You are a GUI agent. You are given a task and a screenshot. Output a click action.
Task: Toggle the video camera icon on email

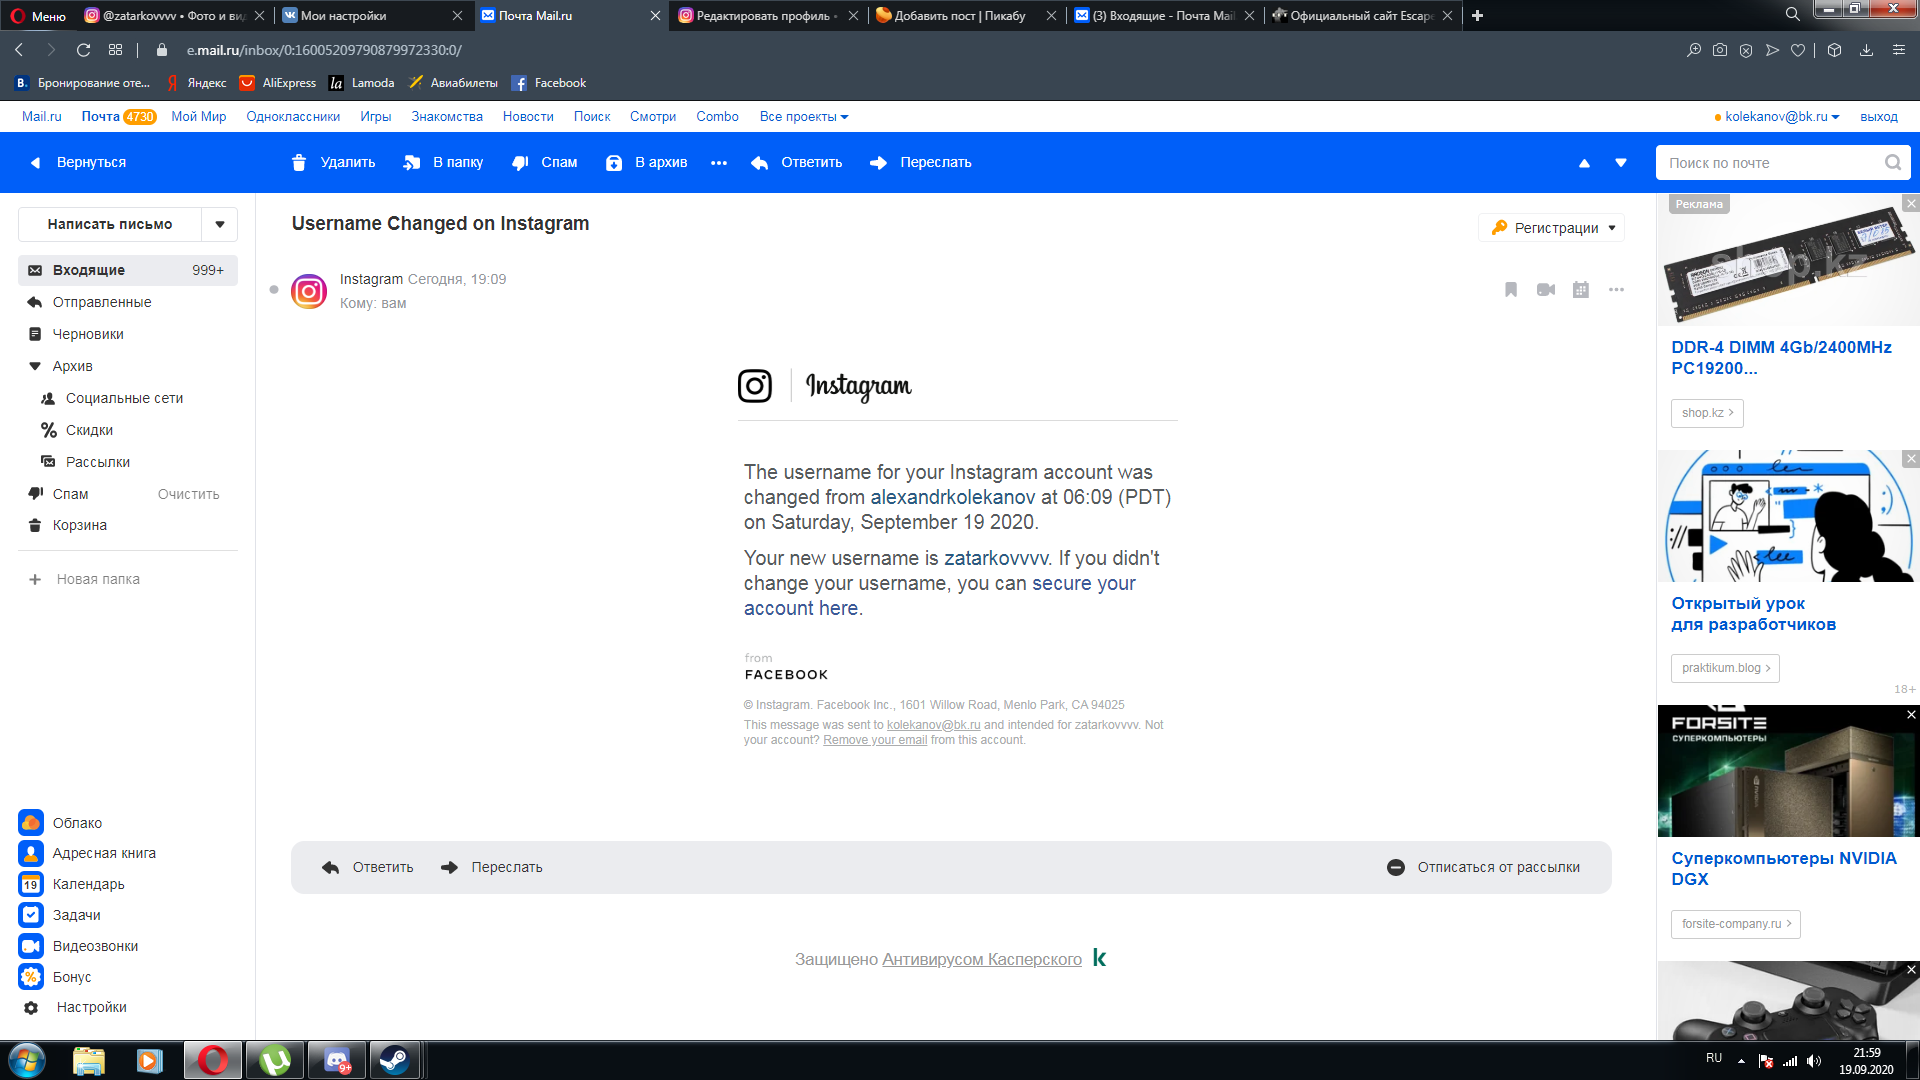pos(1545,290)
